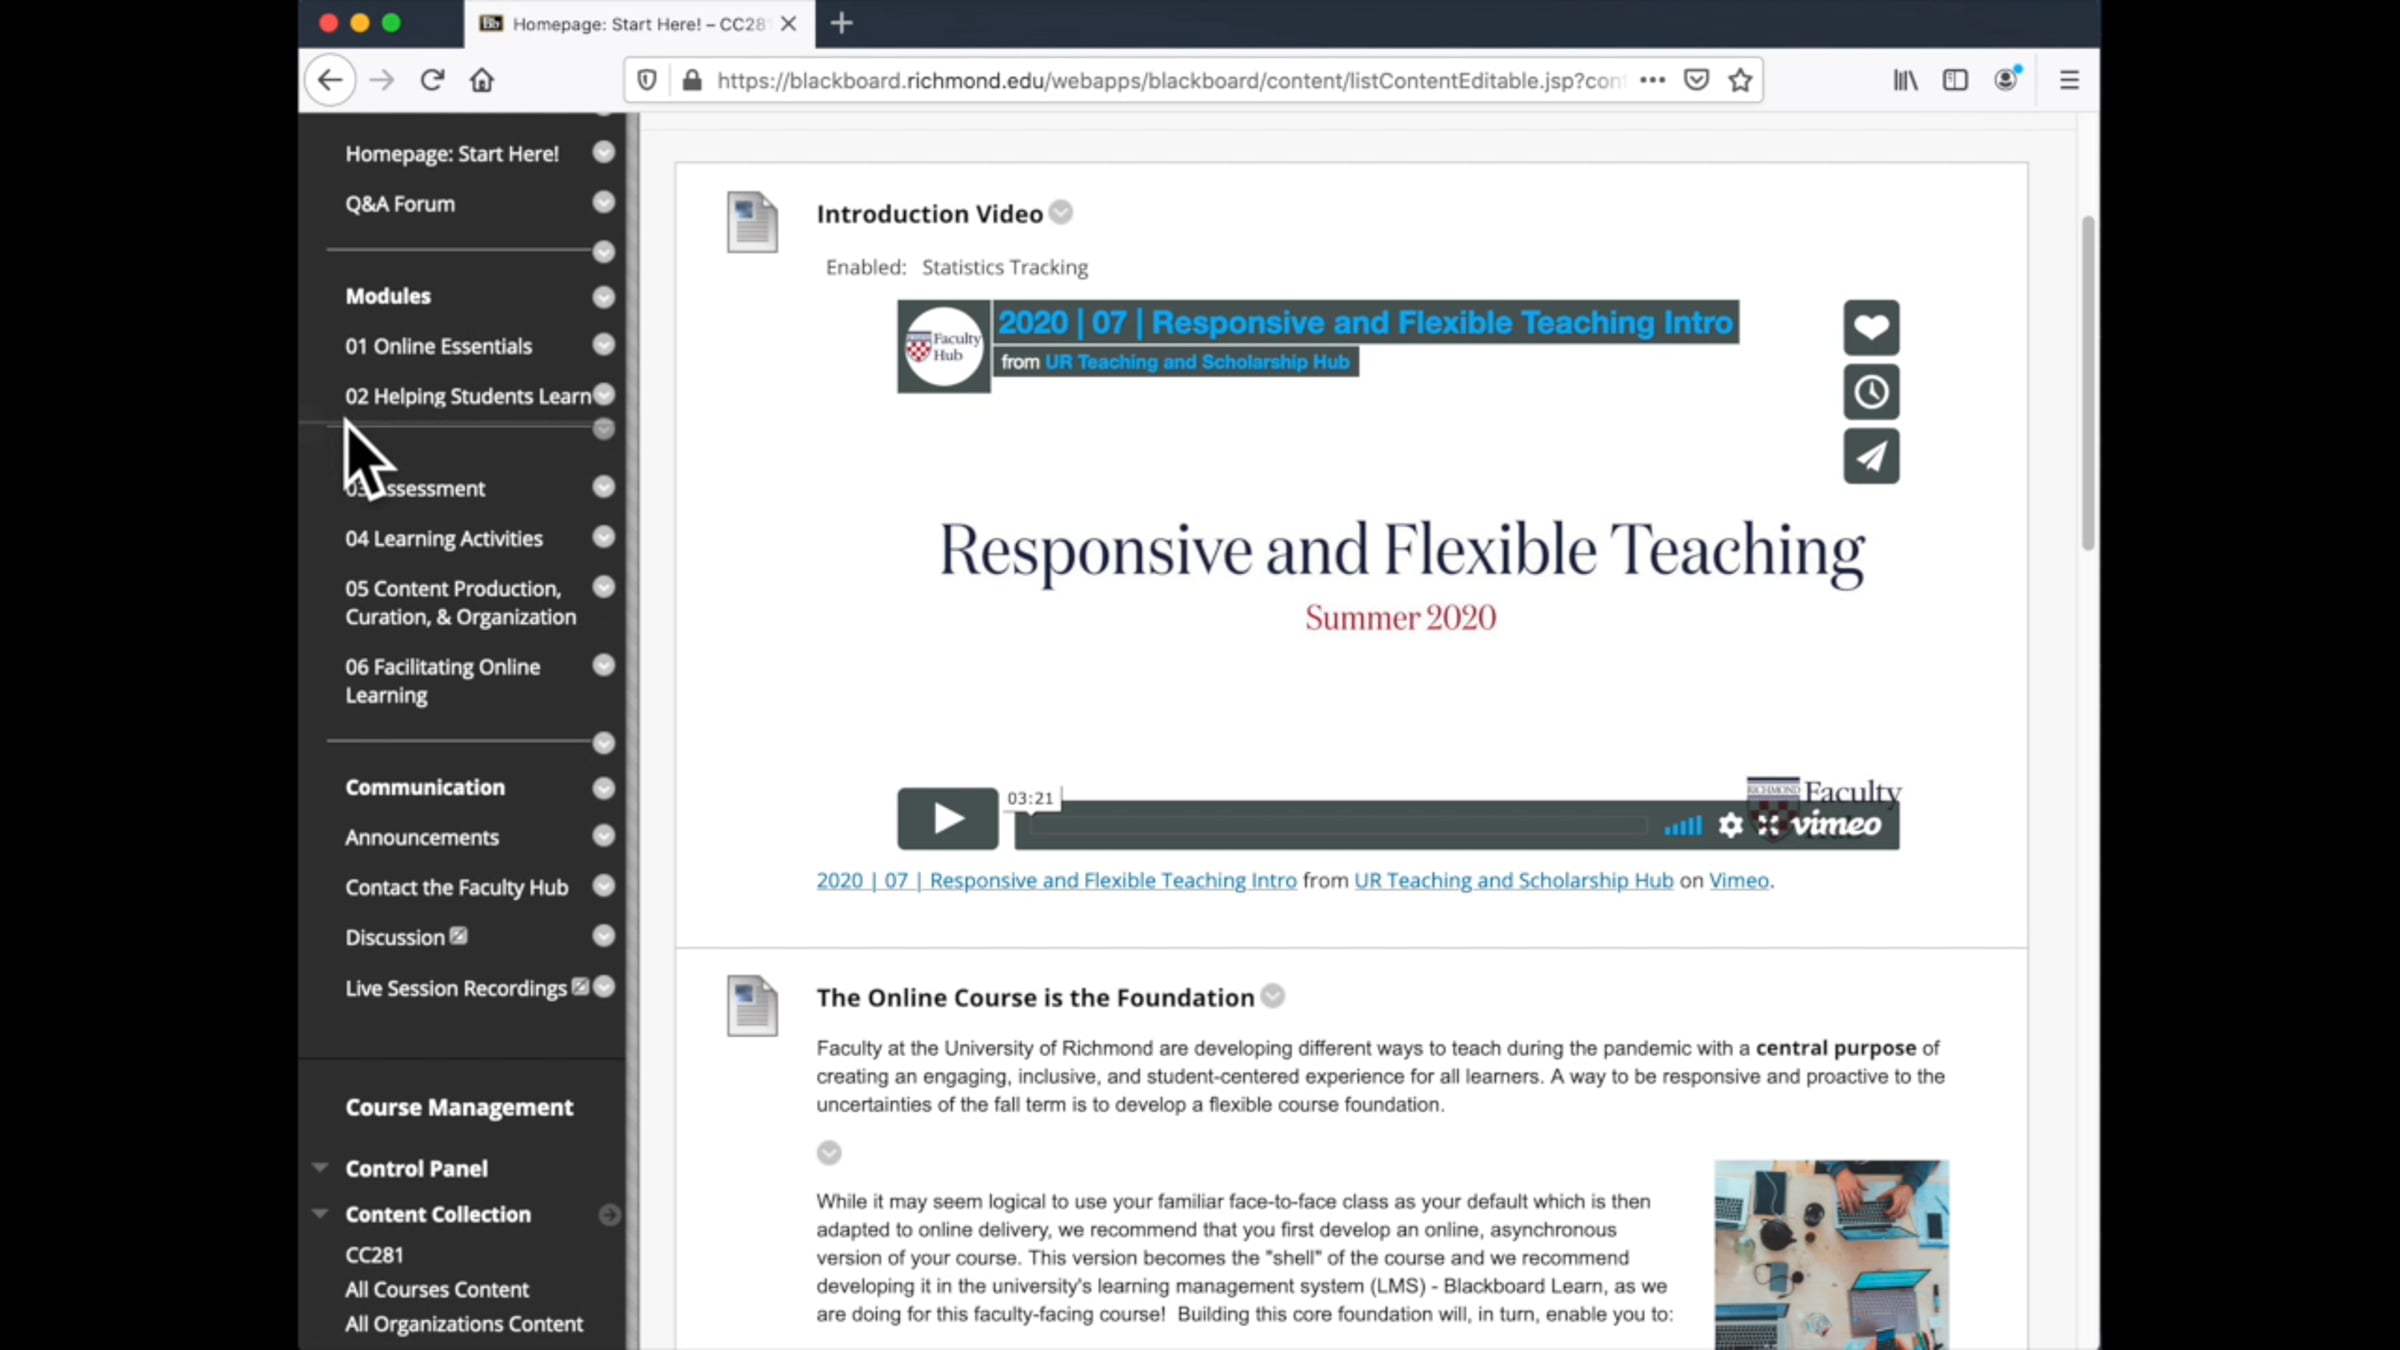Screen dimensions: 2400x1350
Task: Toggle the Firefox sidebar view
Action: 1955,80
